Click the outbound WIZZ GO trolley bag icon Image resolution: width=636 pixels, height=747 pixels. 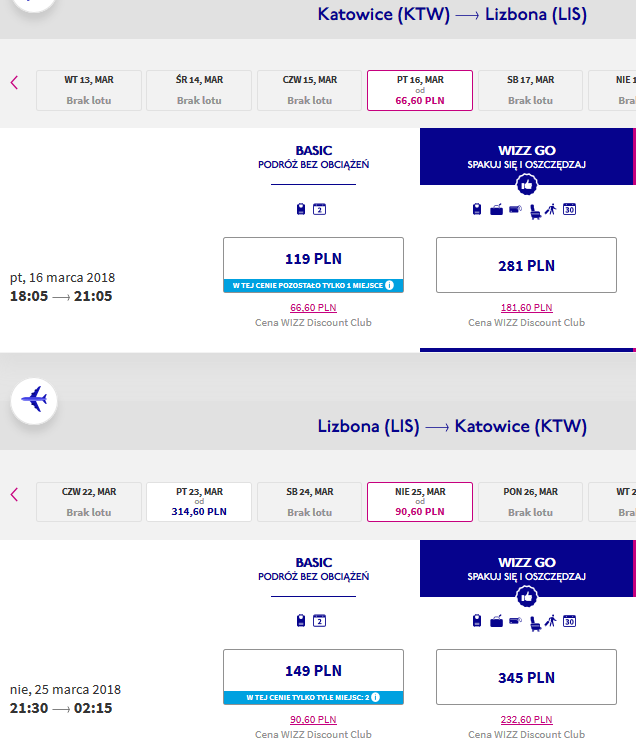(x=515, y=209)
